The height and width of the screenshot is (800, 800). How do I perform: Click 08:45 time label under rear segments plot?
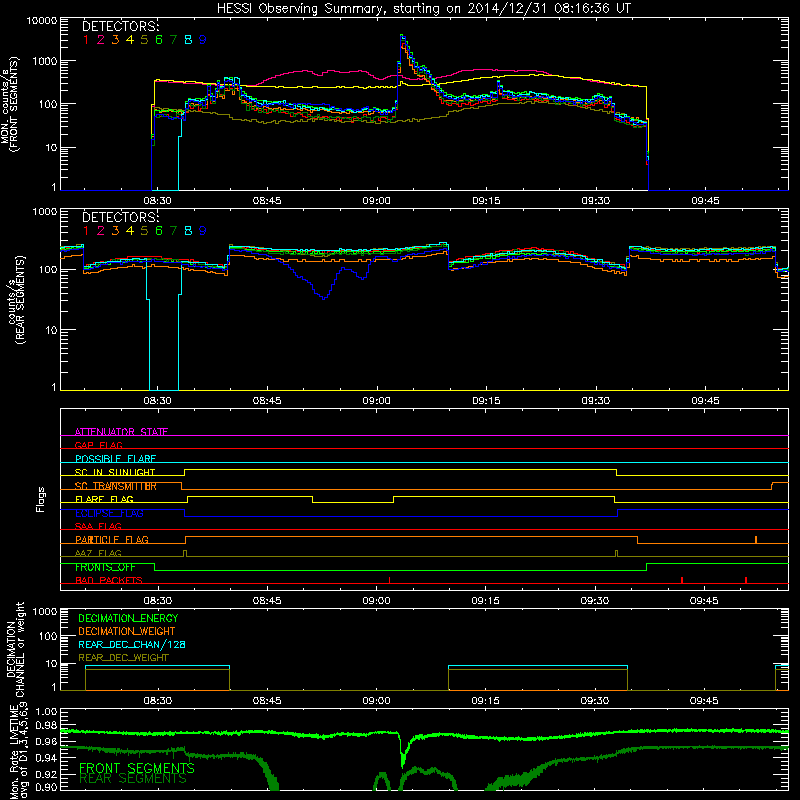click(x=267, y=401)
